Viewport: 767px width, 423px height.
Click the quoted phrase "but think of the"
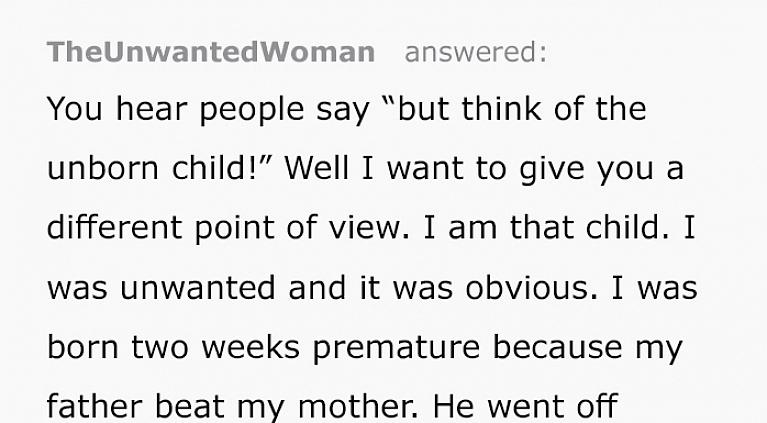coord(520,109)
